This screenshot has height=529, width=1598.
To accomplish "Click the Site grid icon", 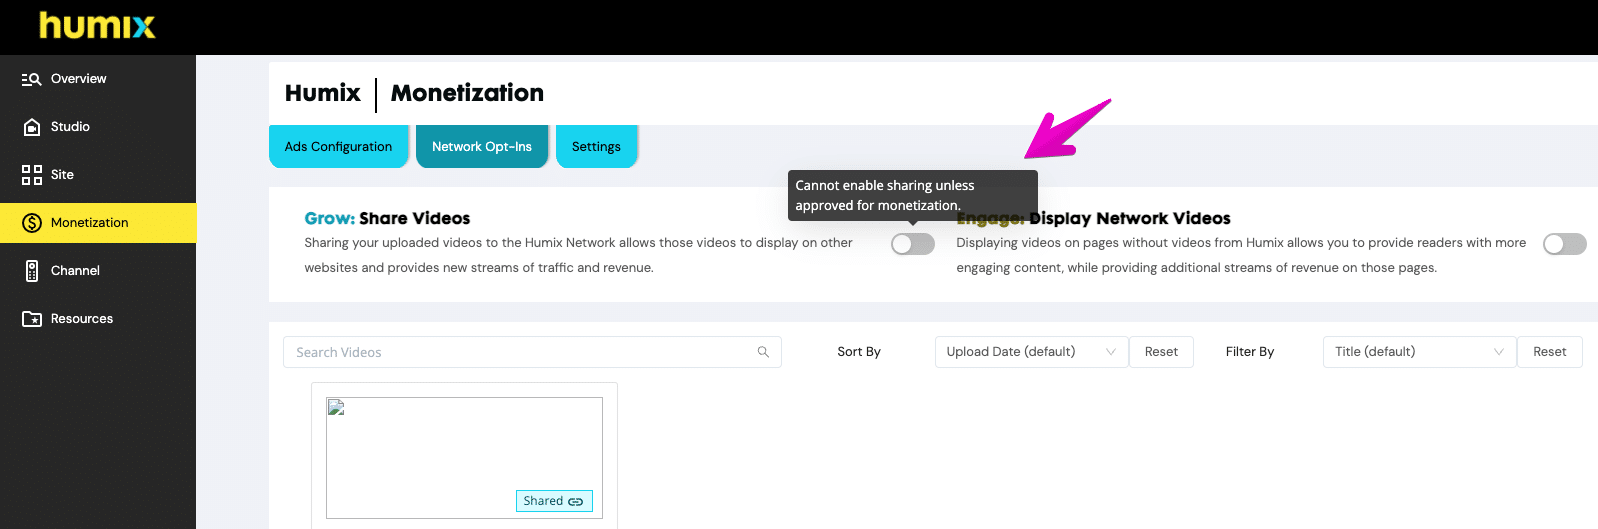I will tap(32, 175).
